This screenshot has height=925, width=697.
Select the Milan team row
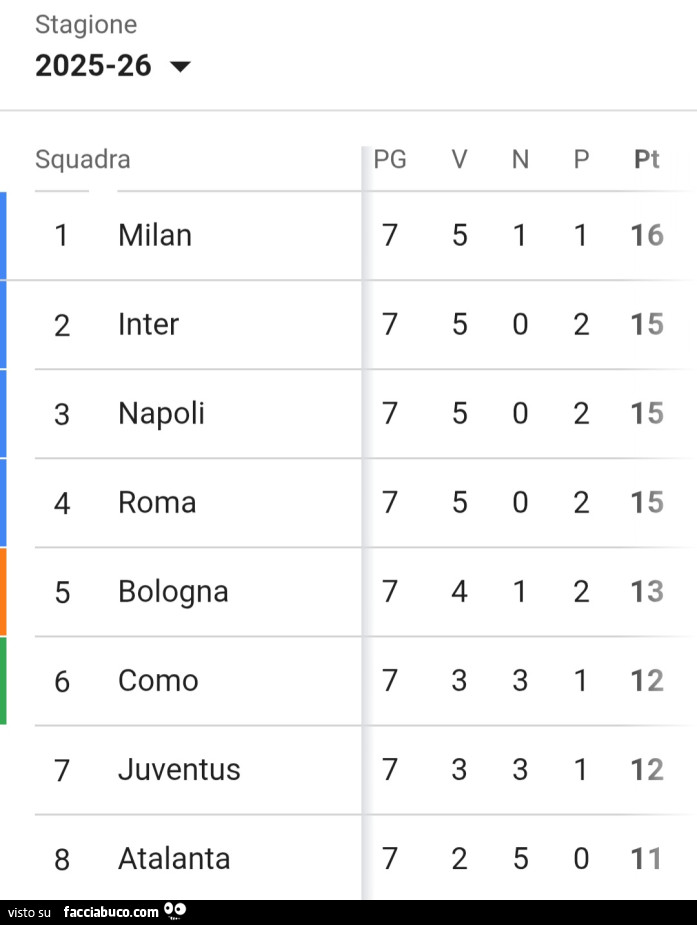pos(155,235)
